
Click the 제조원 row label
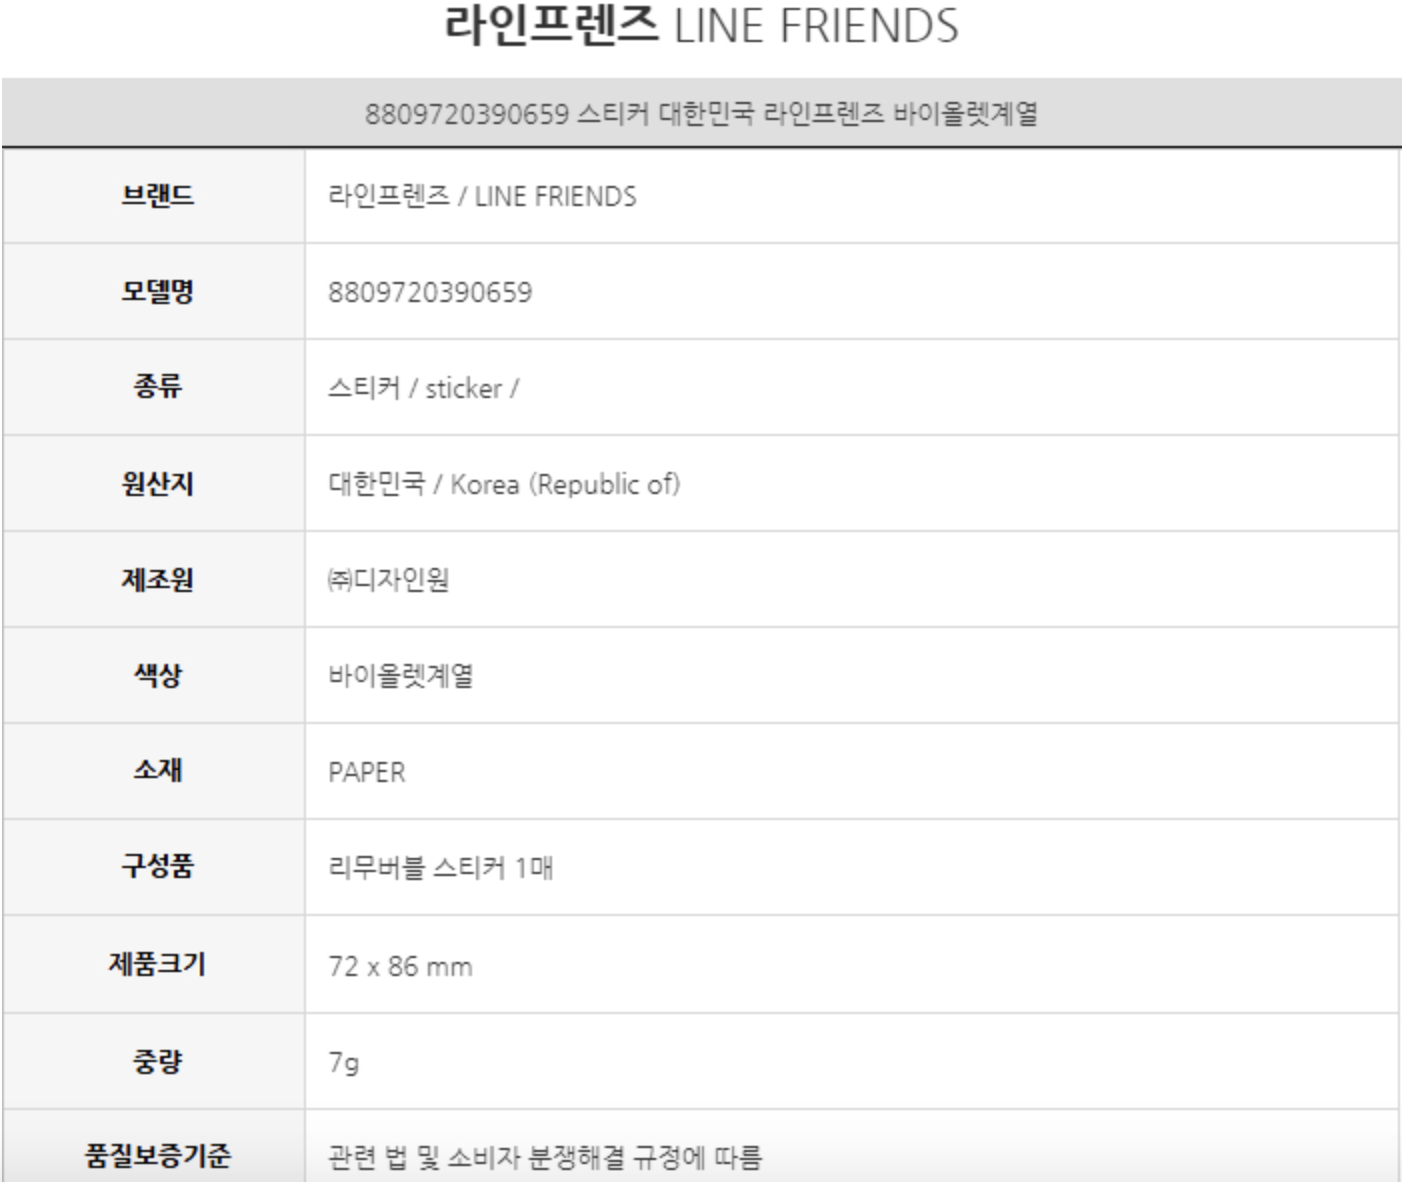[x=157, y=579]
